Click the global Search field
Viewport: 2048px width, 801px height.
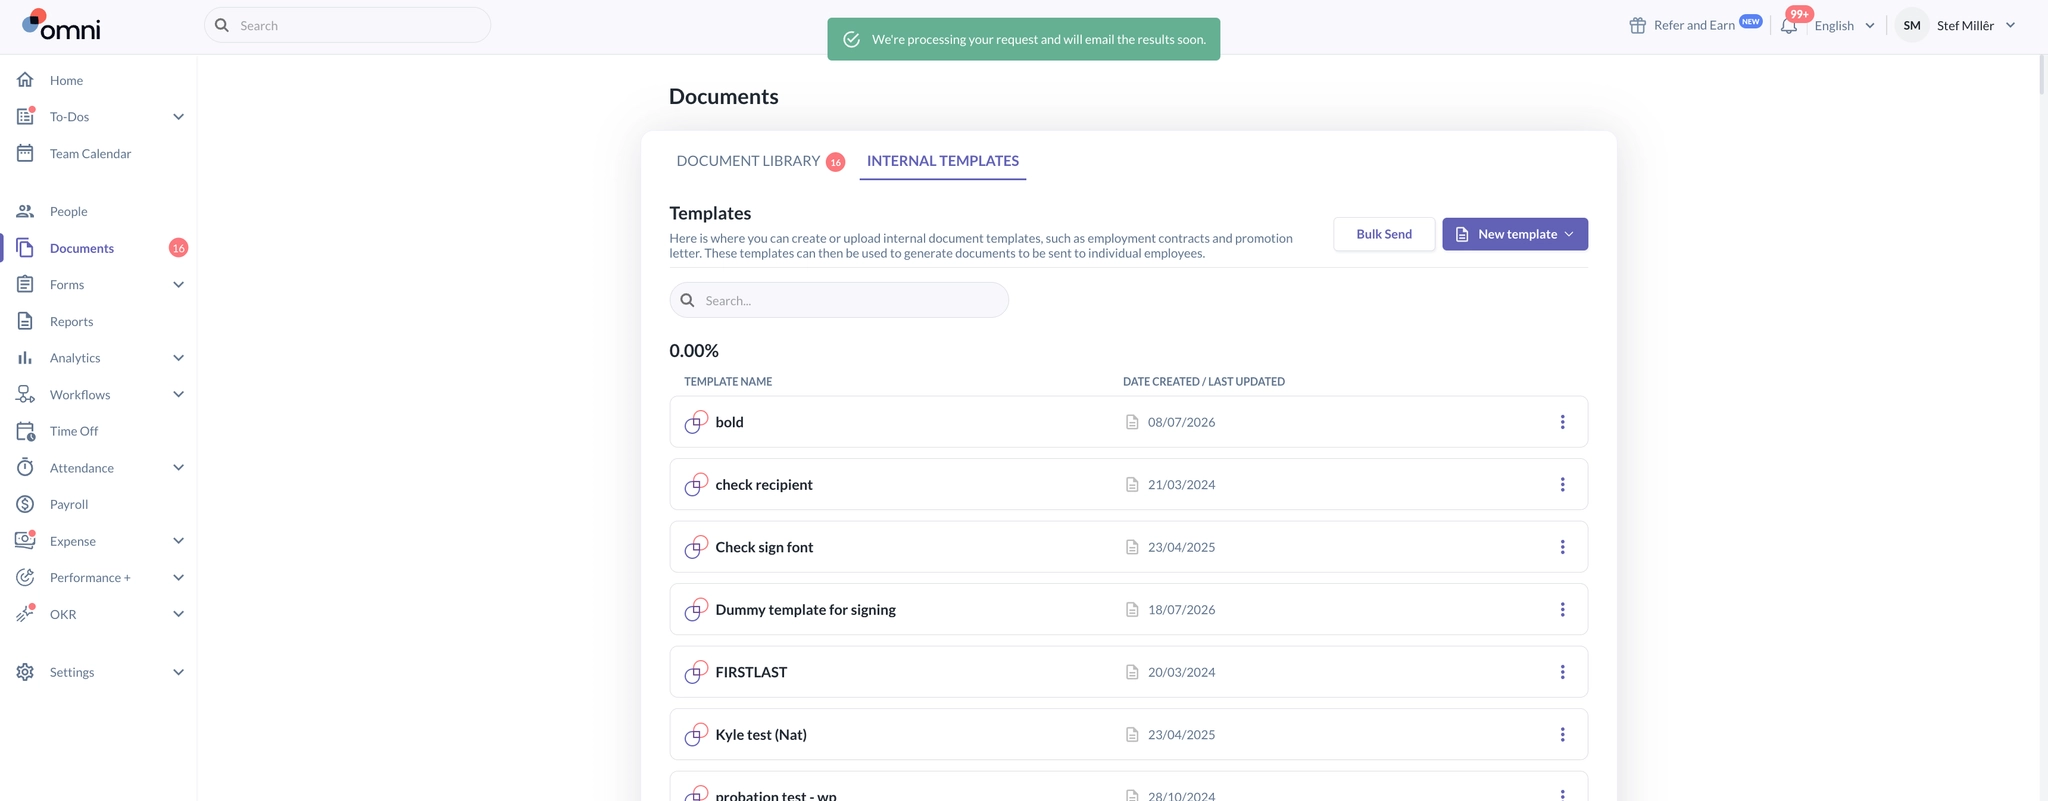point(347,25)
